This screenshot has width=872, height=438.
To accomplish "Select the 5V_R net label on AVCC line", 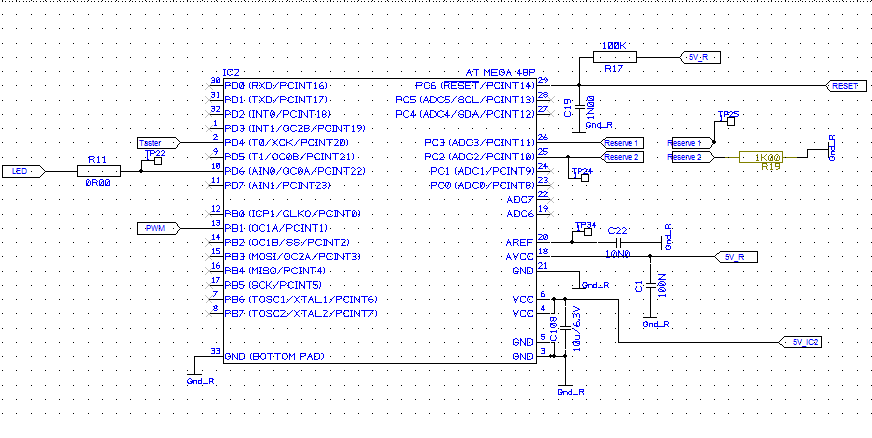I will click(735, 257).
